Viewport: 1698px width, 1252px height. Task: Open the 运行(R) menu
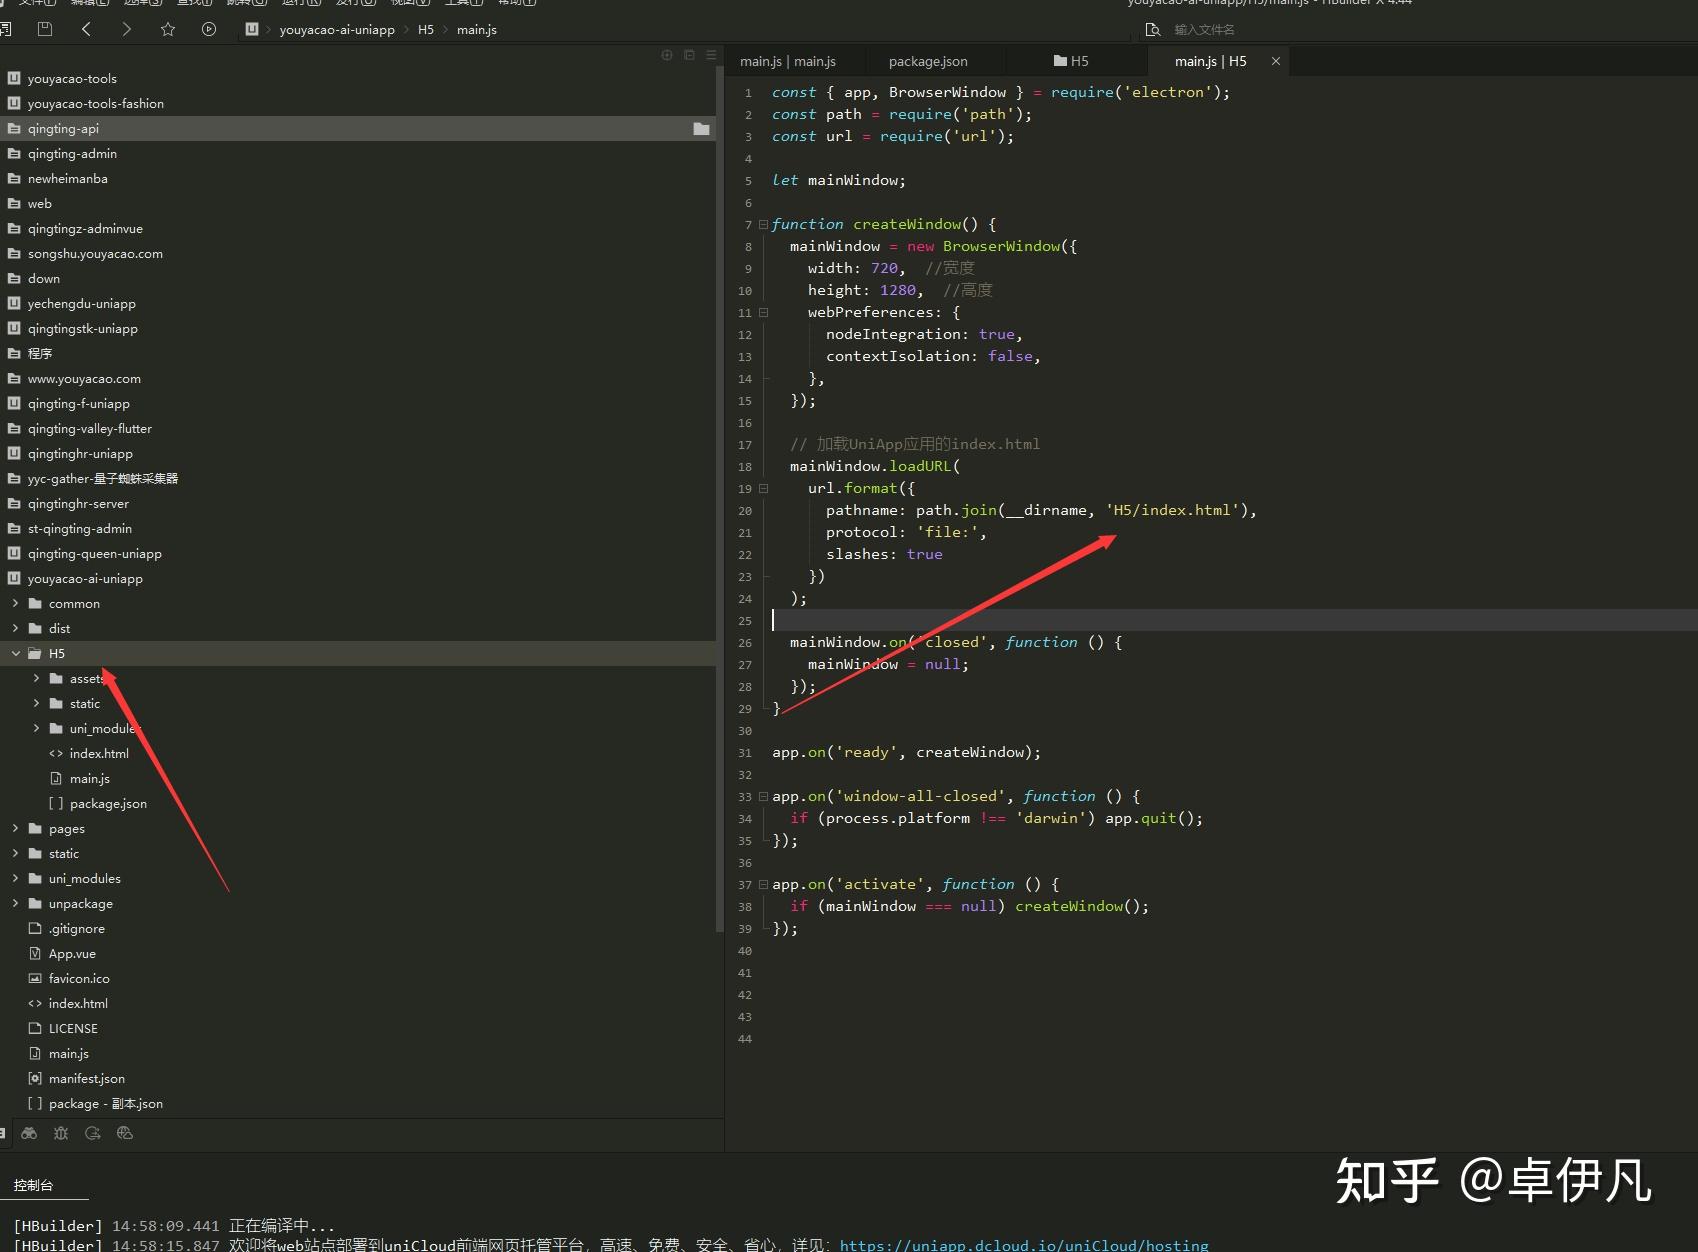tap(302, 4)
